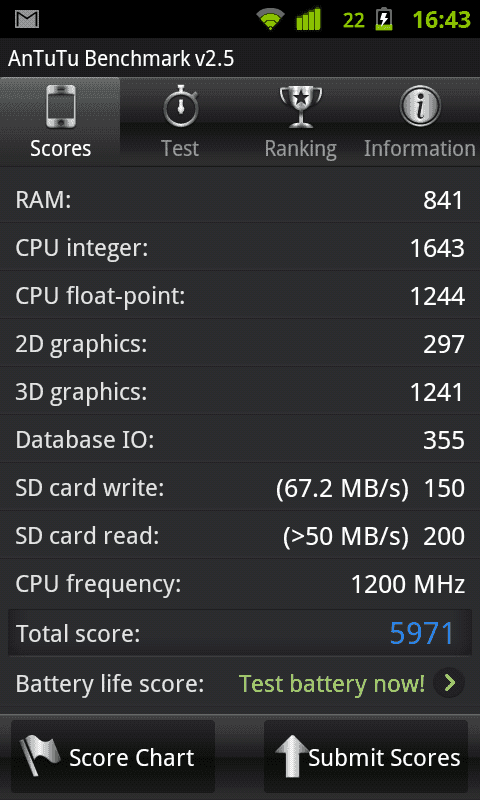480x800 pixels.
Task: Tap the 16:43 clock in status bar
Action: tap(441, 20)
